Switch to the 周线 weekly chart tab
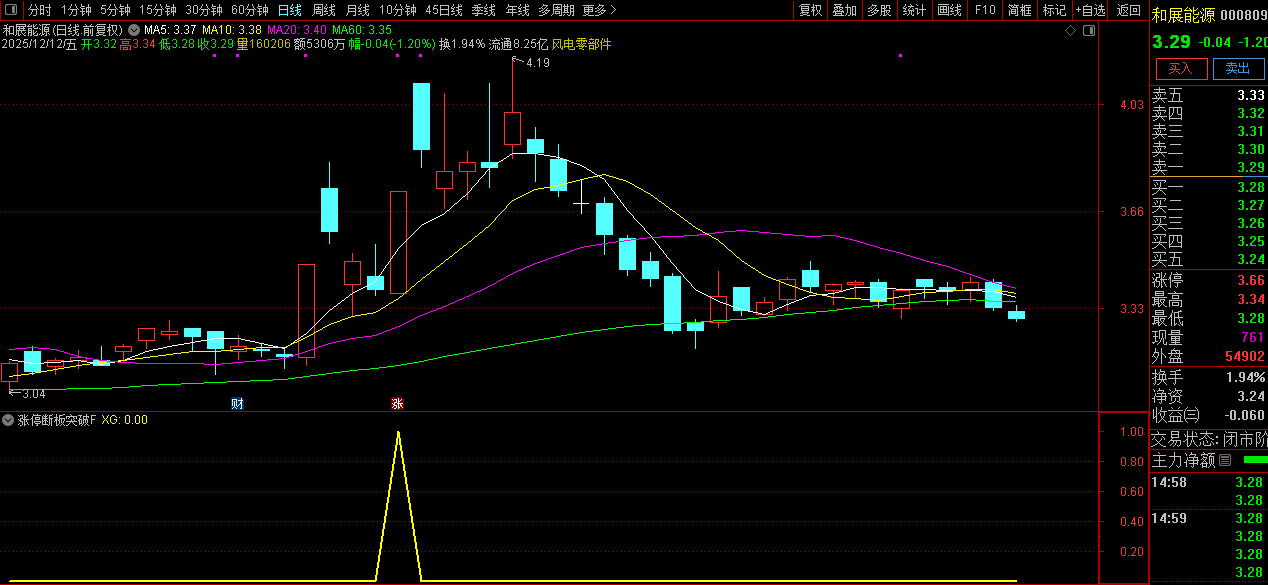Image resolution: width=1268 pixels, height=585 pixels. [324, 10]
